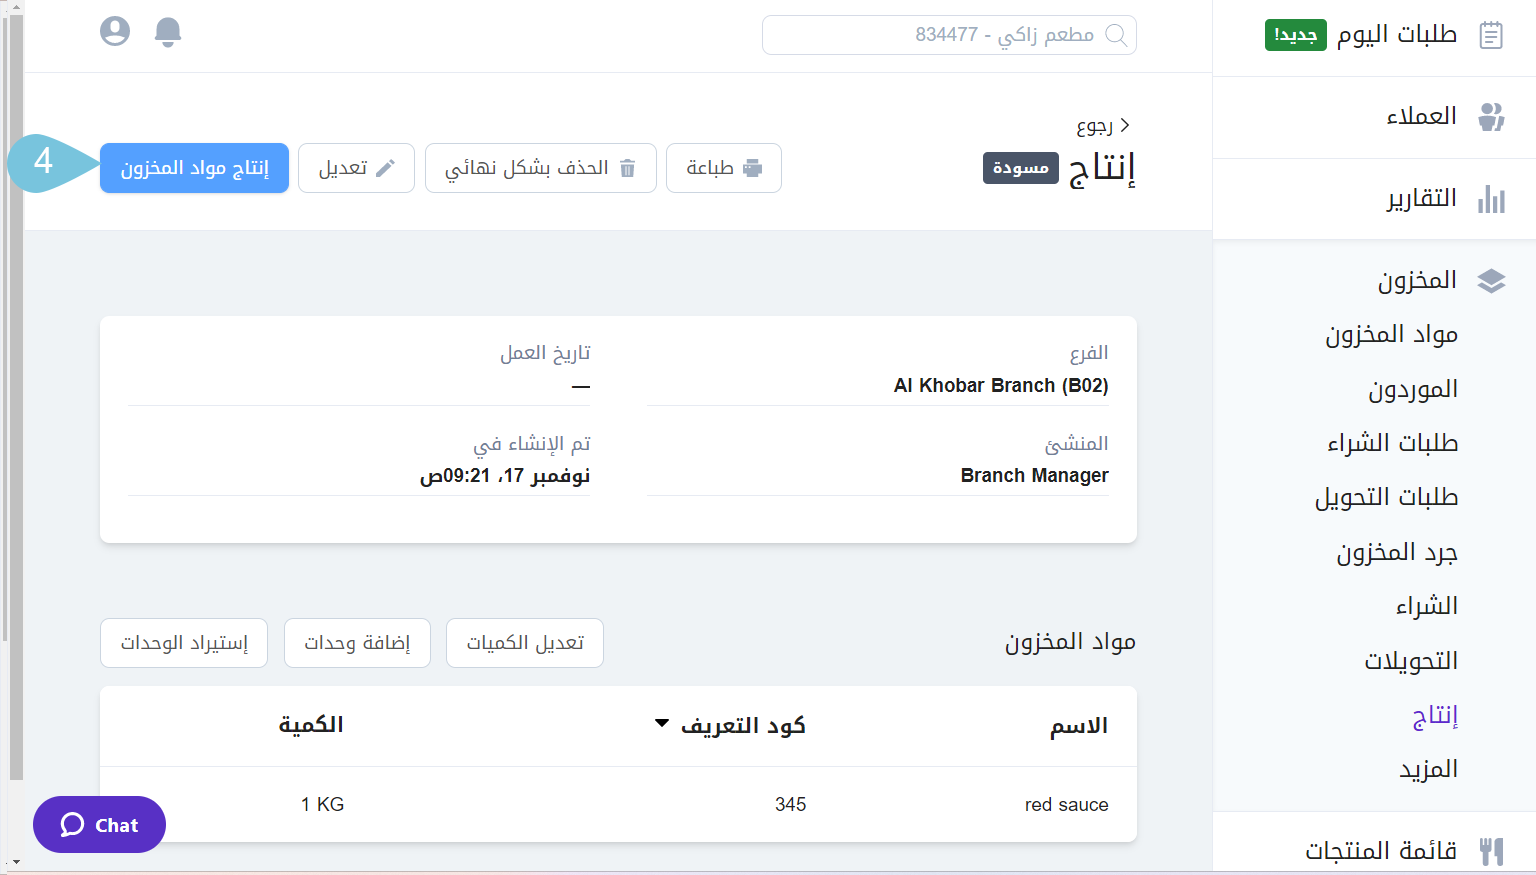The height and width of the screenshot is (875, 1536).
Task: Open the Chat widget
Action: click(x=99, y=825)
